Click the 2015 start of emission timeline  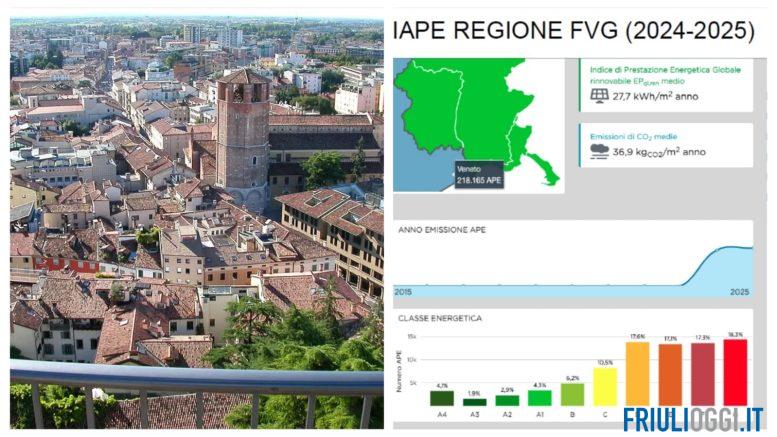(403, 291)
